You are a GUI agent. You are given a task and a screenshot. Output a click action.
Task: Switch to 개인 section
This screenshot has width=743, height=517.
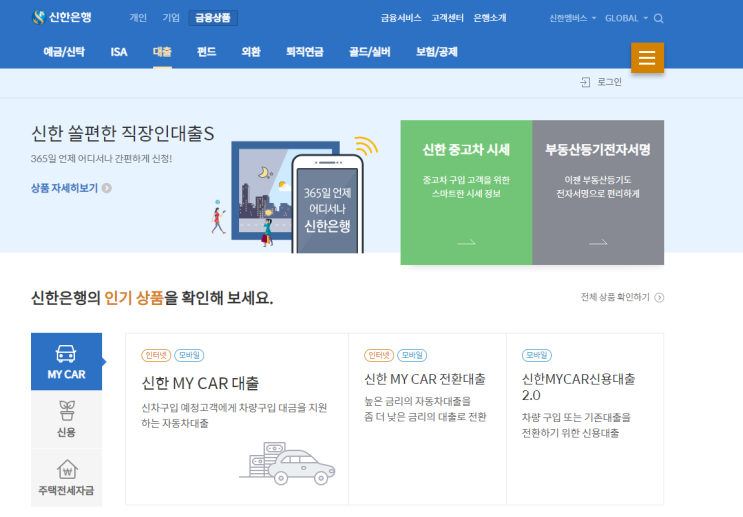[138, 18]
